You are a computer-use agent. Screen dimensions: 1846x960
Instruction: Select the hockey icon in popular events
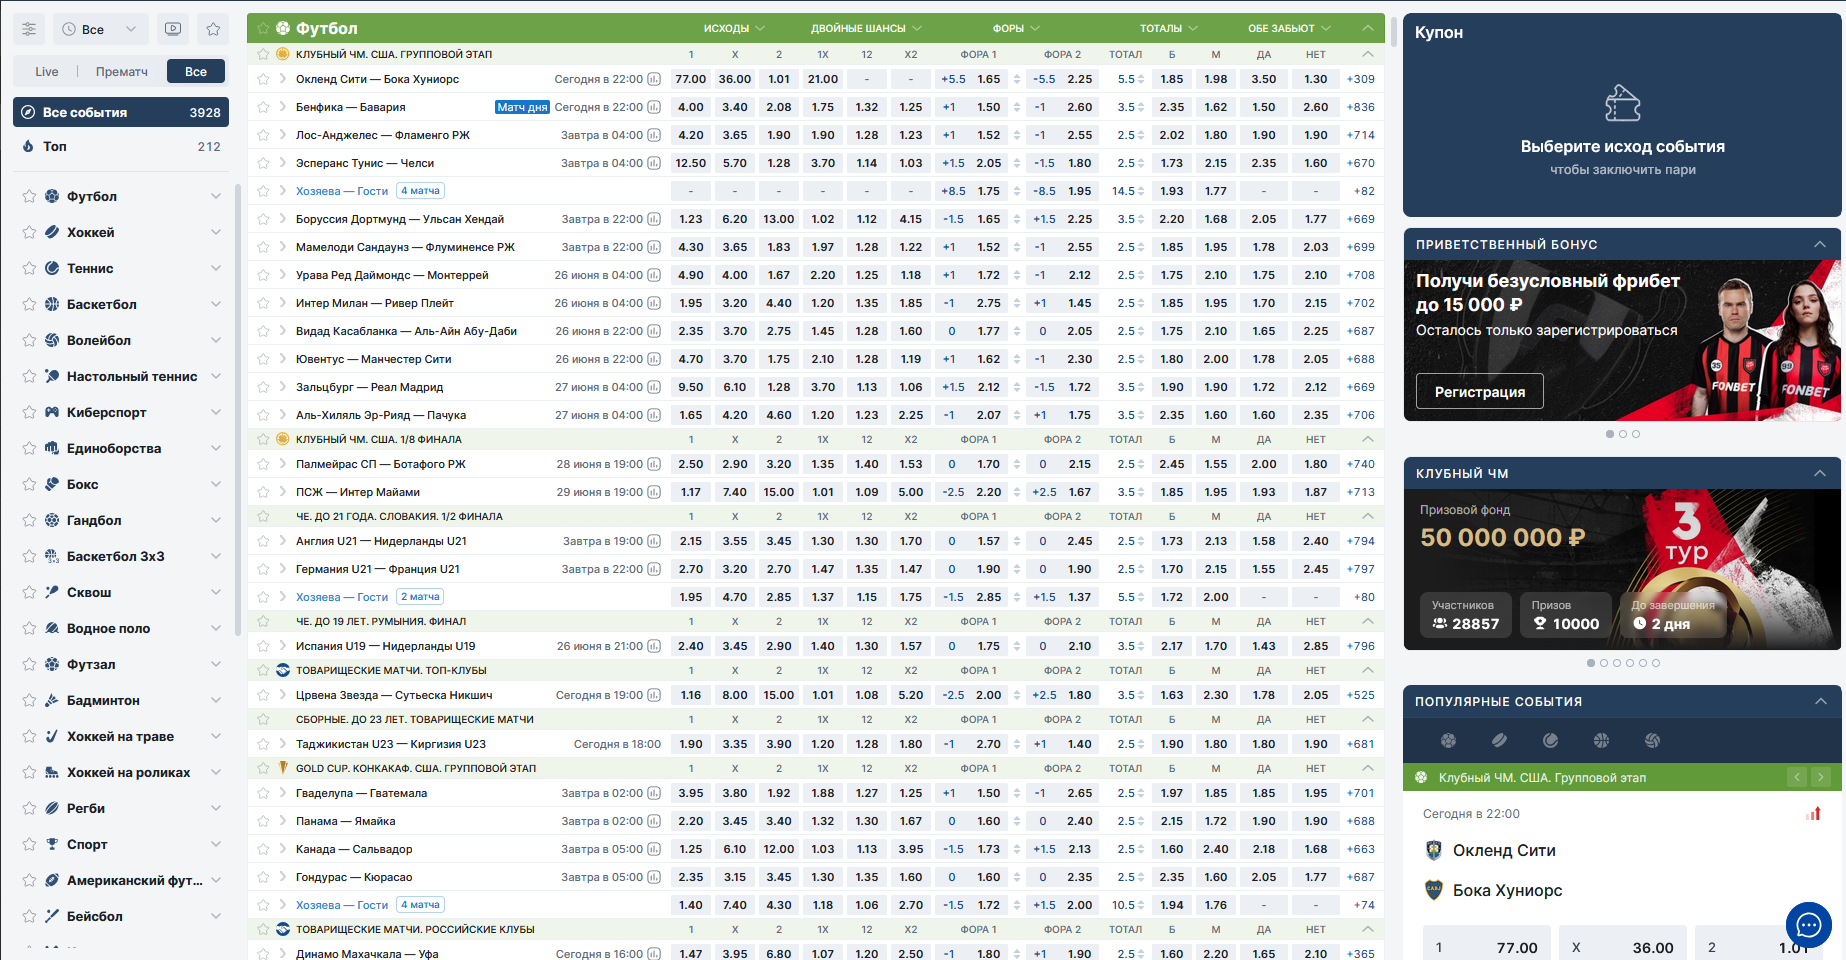(1499, 740)
